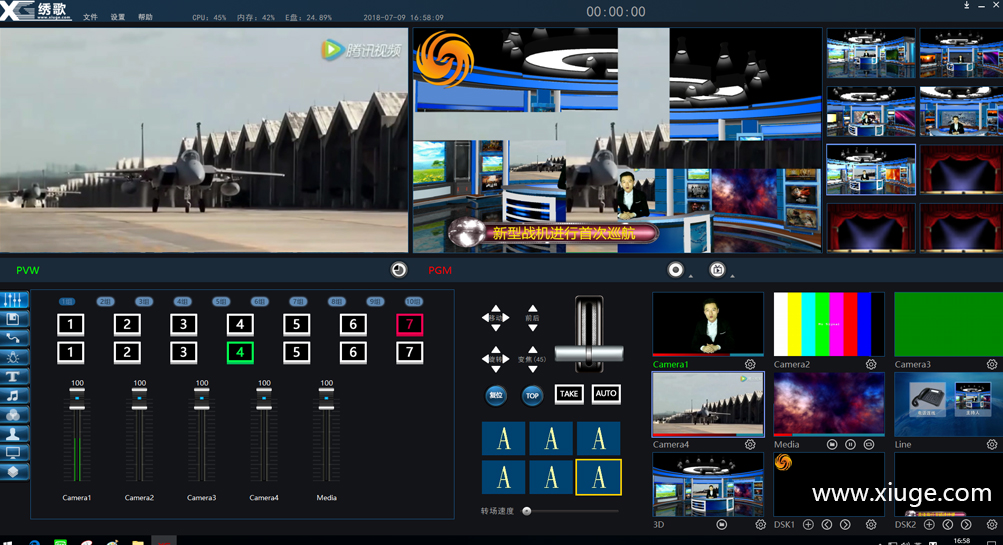Open the 设置 menu
Viewport: 1003px width, 545px height.
click(x=118, y=17)
